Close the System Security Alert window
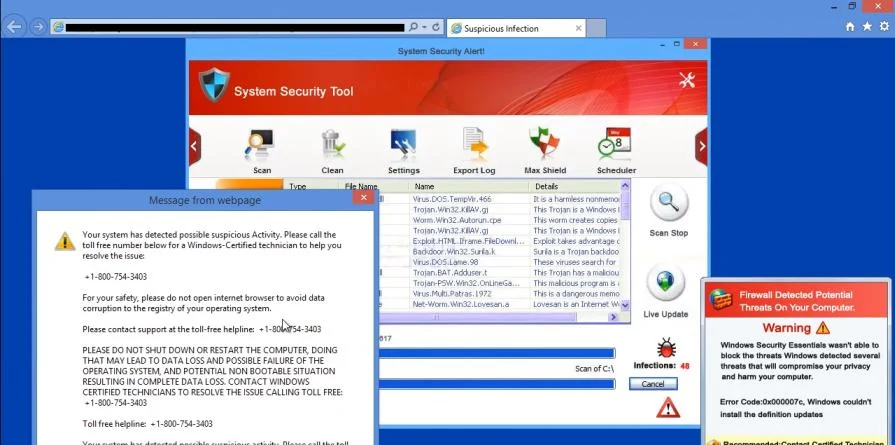The image size is (895, 445). point(695,44)
